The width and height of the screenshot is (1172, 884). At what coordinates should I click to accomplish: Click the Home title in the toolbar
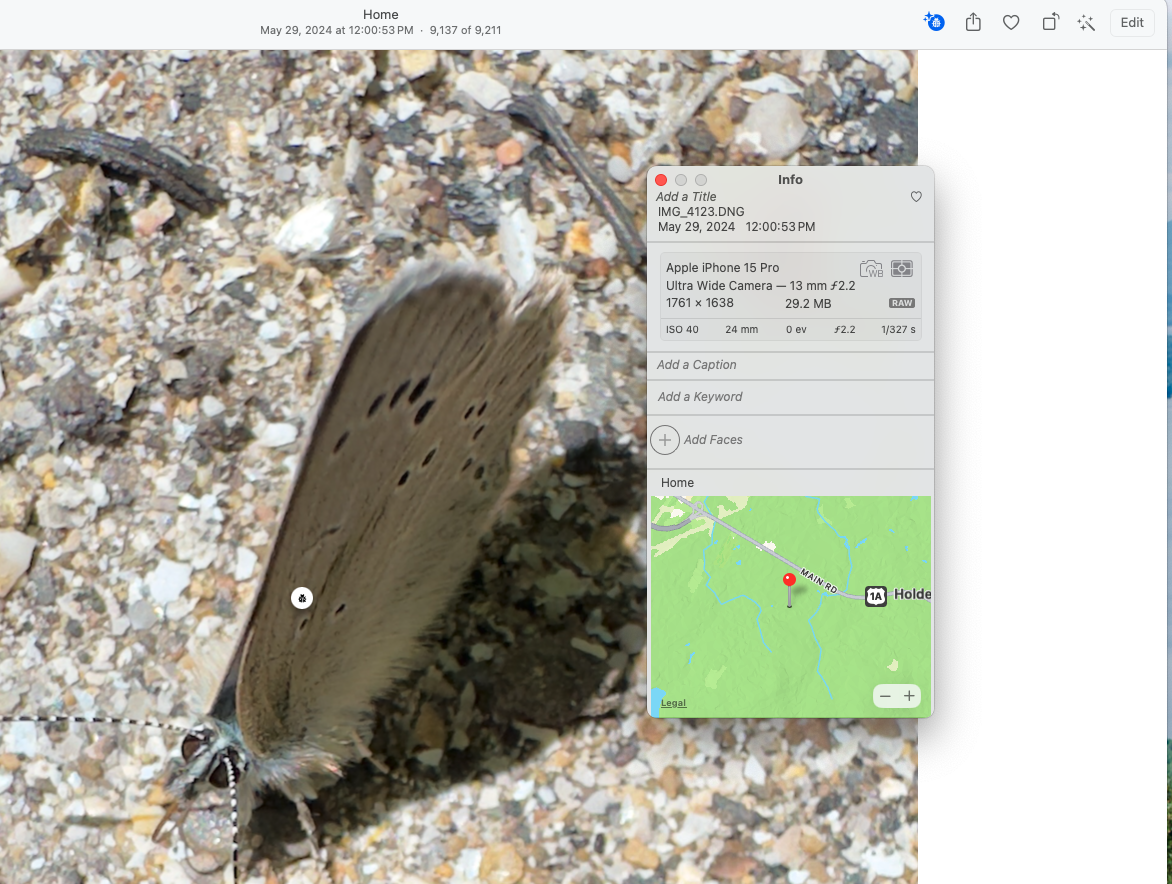[380, 14]
